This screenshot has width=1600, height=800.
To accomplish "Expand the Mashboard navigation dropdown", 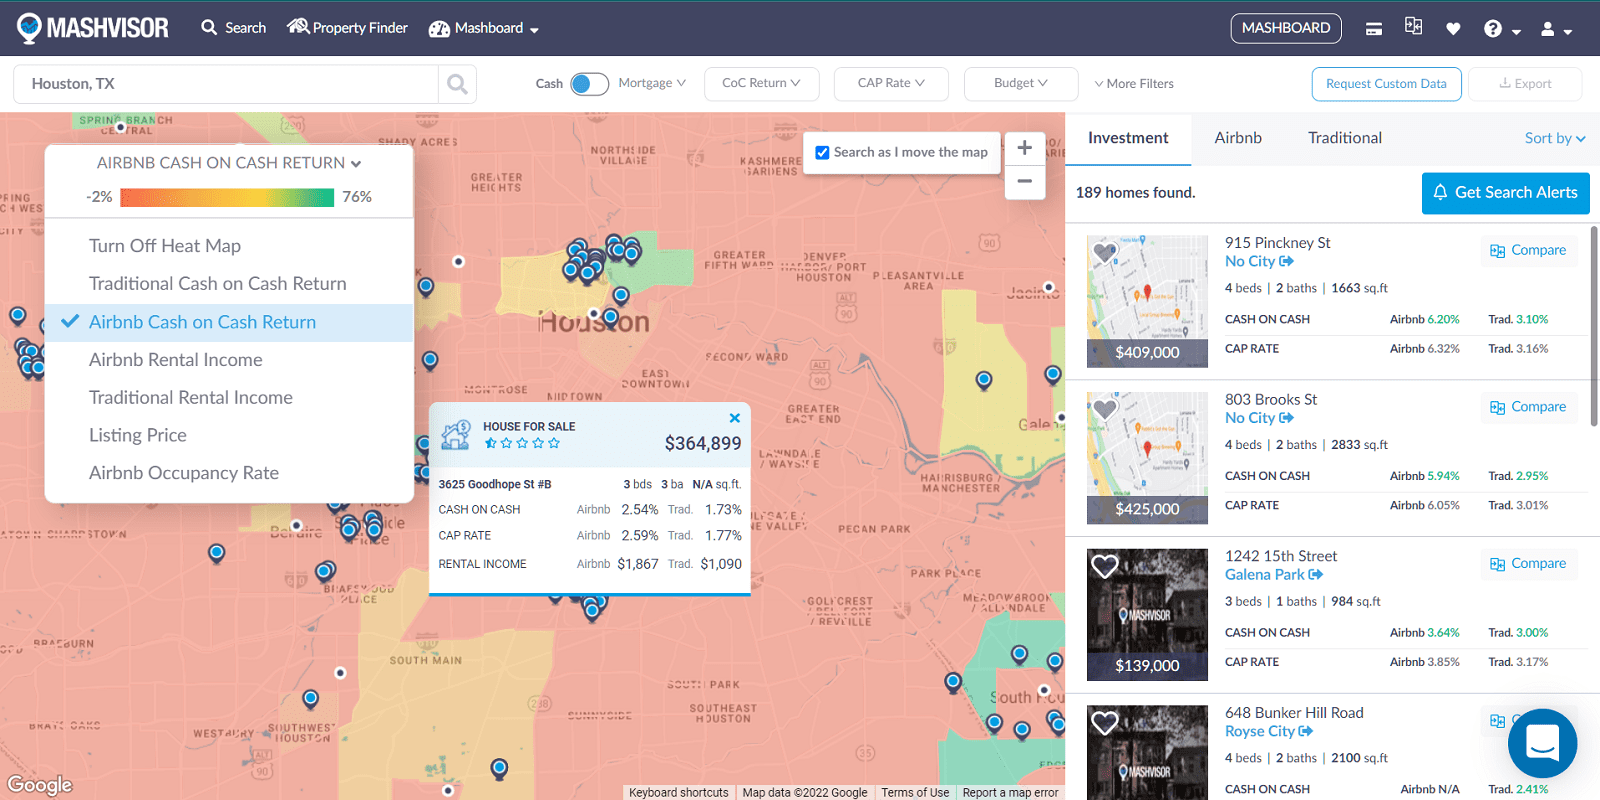I will [x=484, y=28].
